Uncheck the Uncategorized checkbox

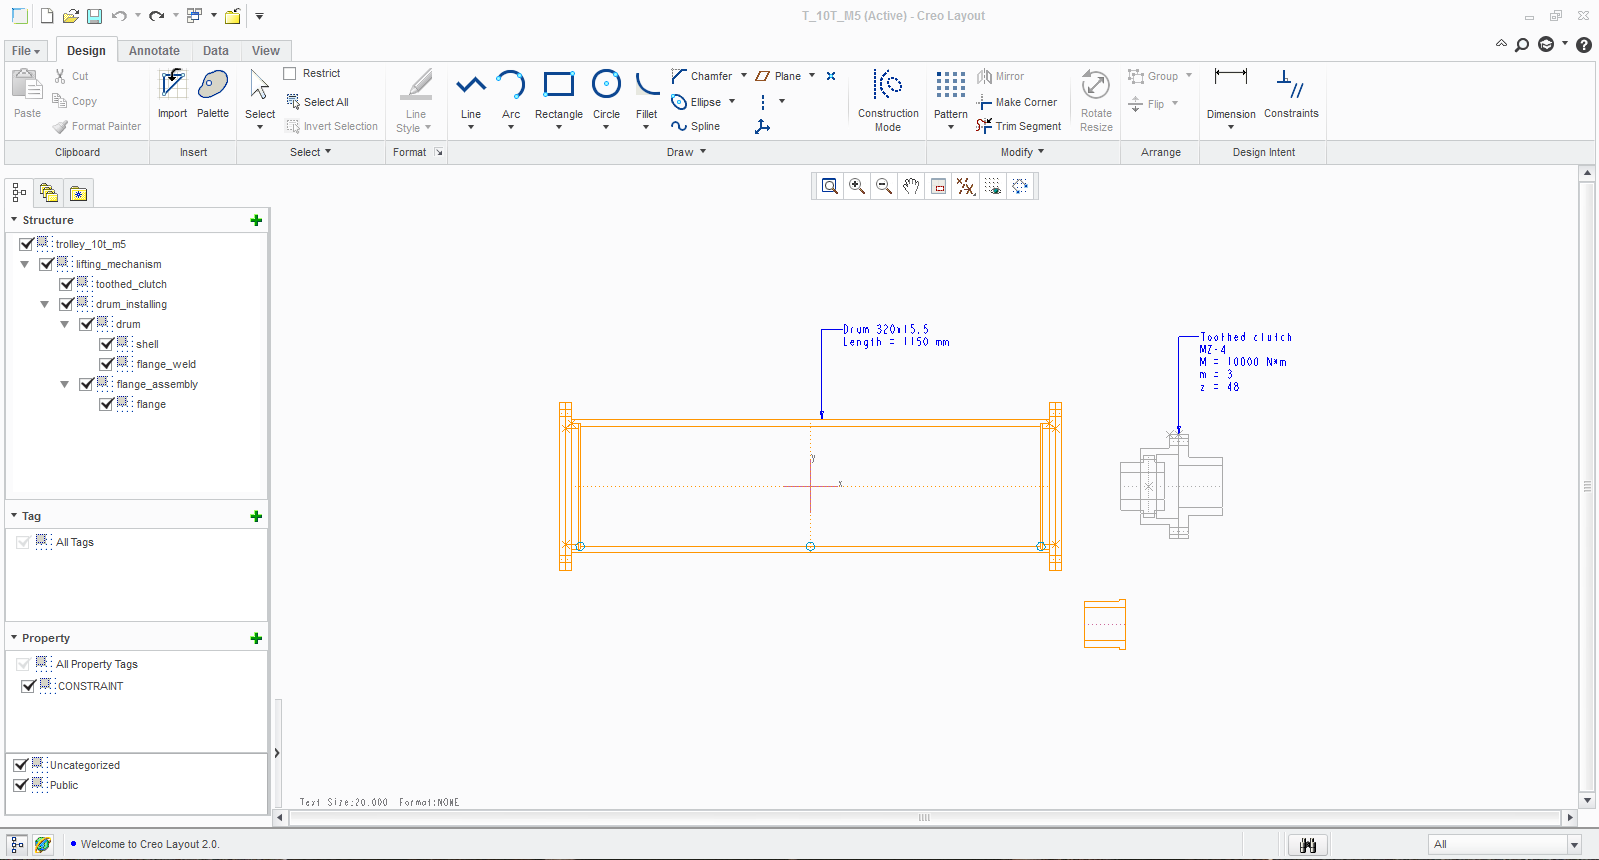(21, 765)
